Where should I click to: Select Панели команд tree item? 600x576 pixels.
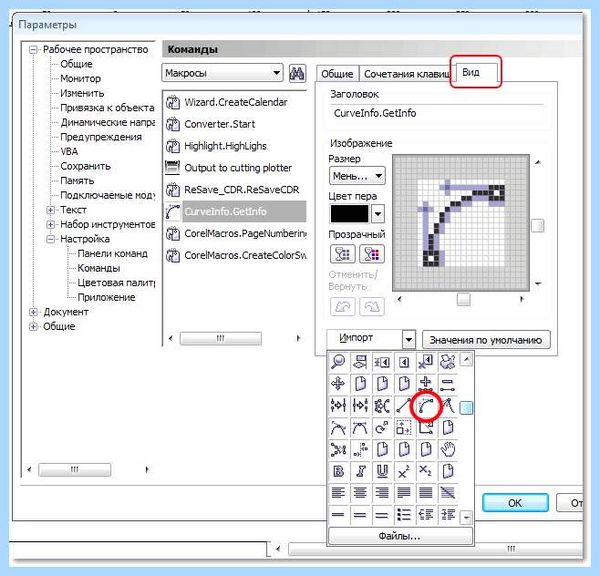(x=112, y=254)
